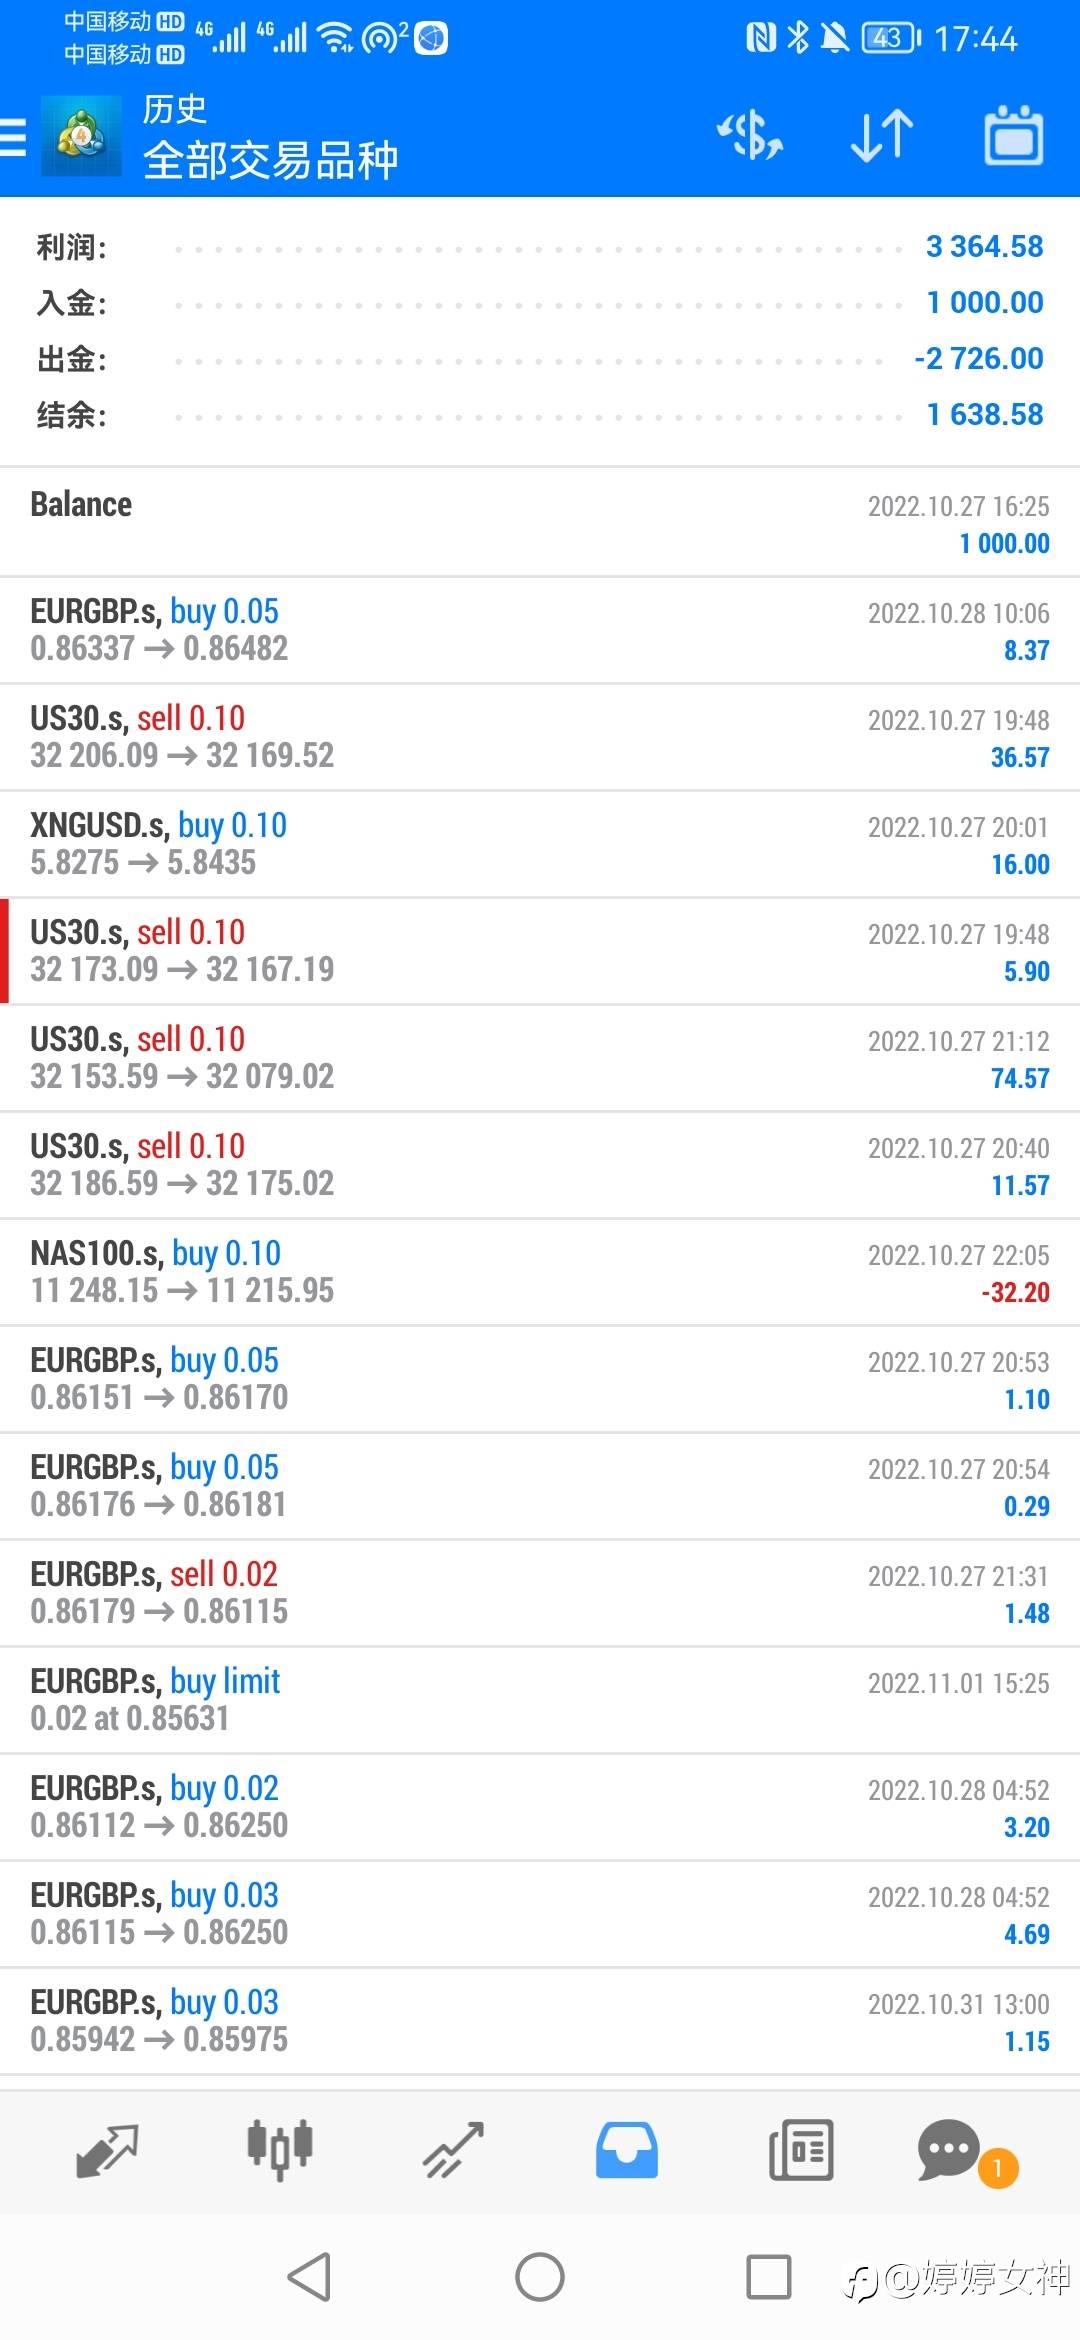This screenshot has height=2340, width=1080.
Task: Open the calendar date range picker
Action: pyautogui.click(x=1014, y=136)
